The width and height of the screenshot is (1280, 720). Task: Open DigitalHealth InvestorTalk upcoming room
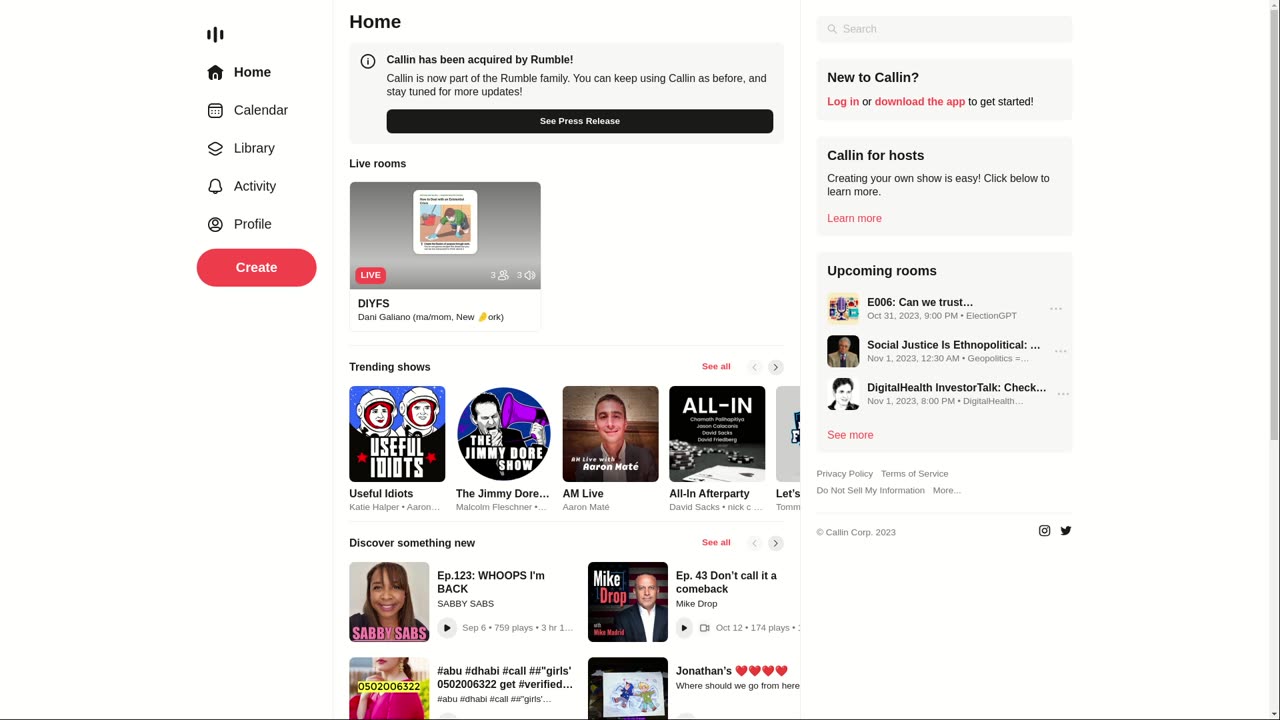click(x=957, y=388)
